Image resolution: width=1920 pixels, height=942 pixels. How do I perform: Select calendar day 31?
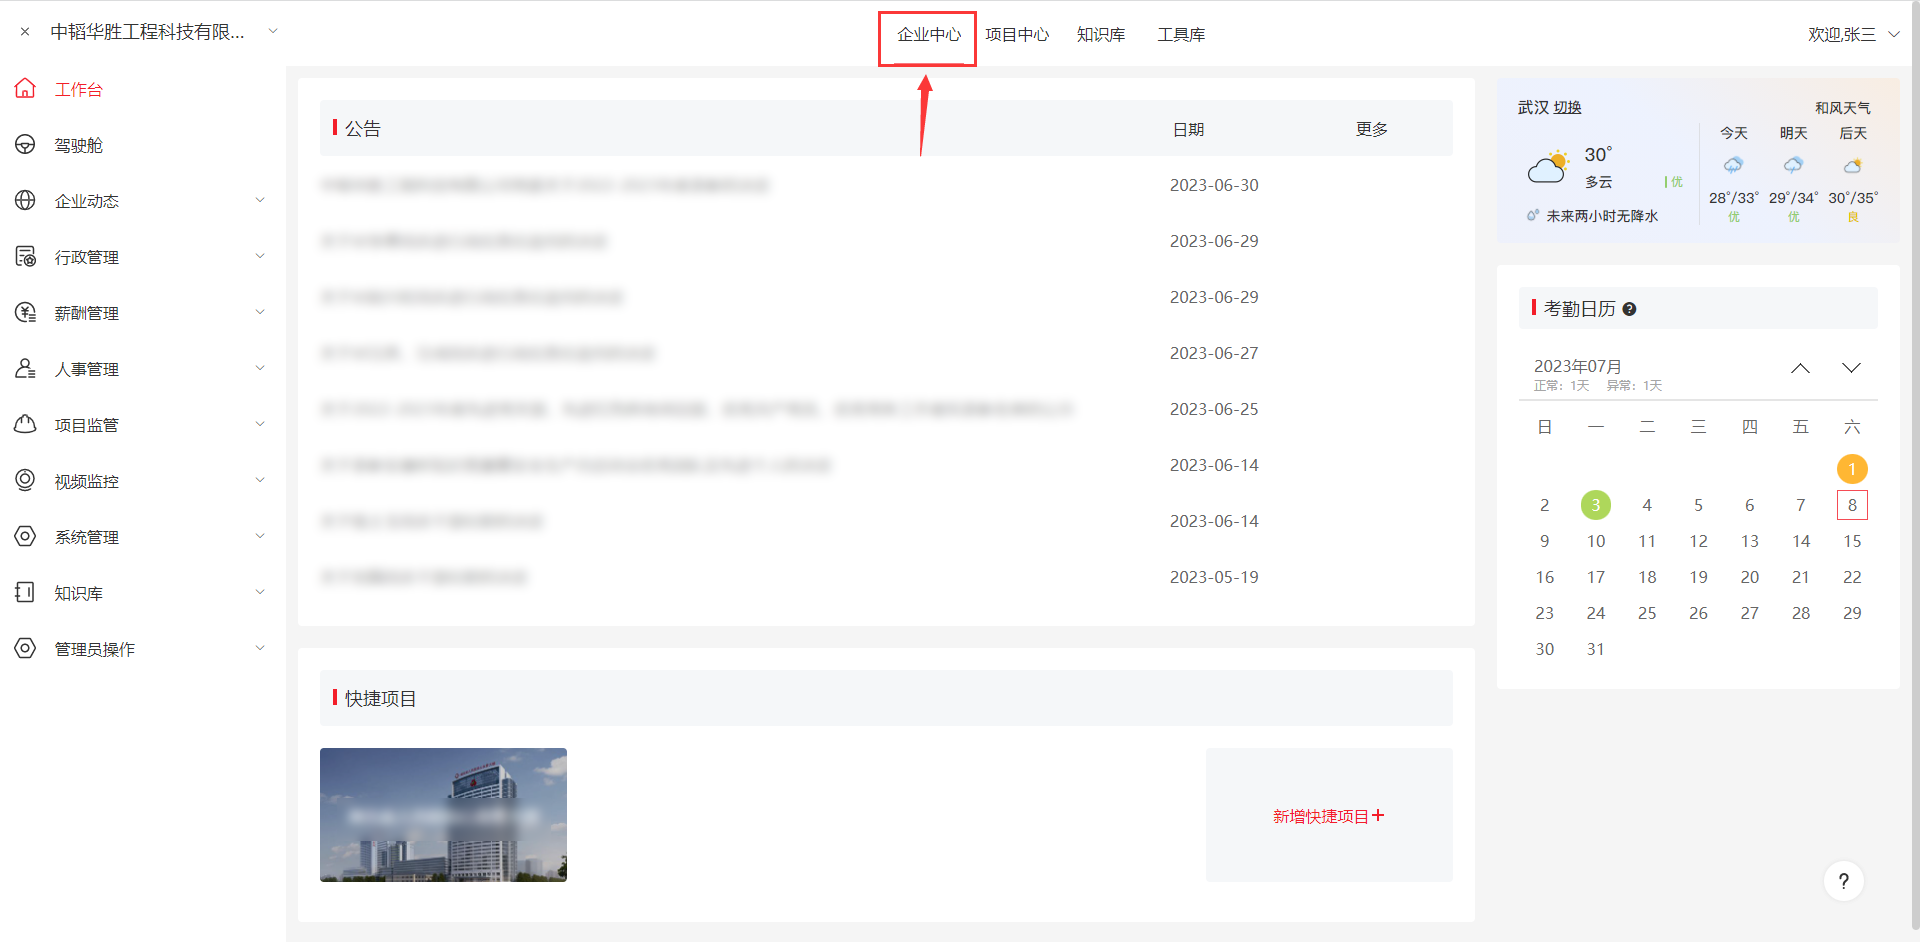coord(1596,649)
